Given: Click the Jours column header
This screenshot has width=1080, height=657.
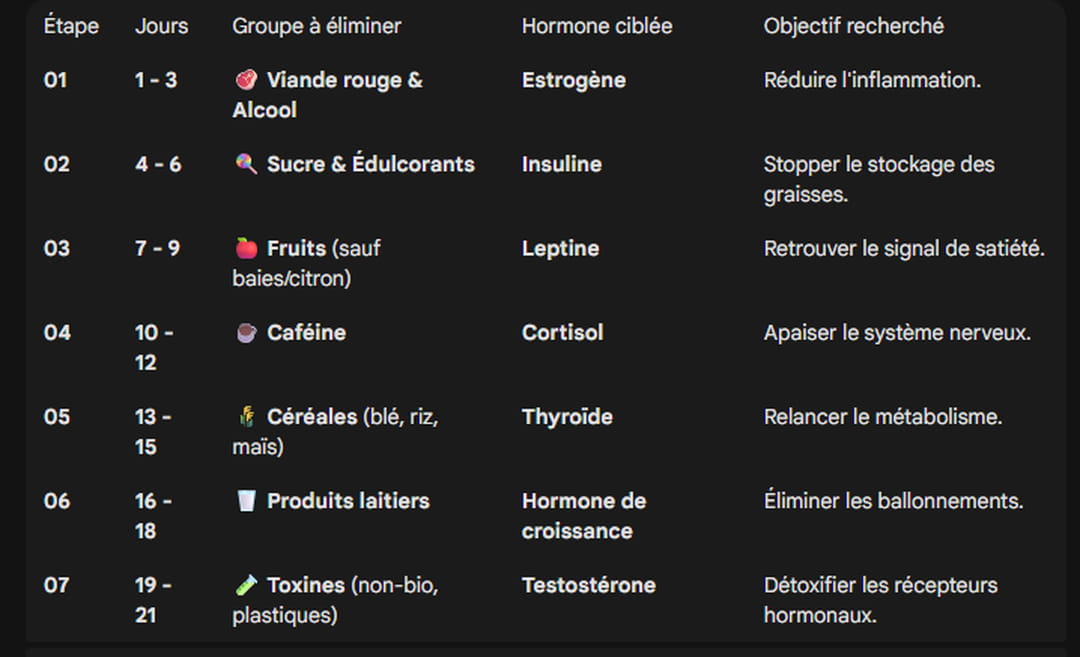Looking at the screenshot, I should 162,27.
